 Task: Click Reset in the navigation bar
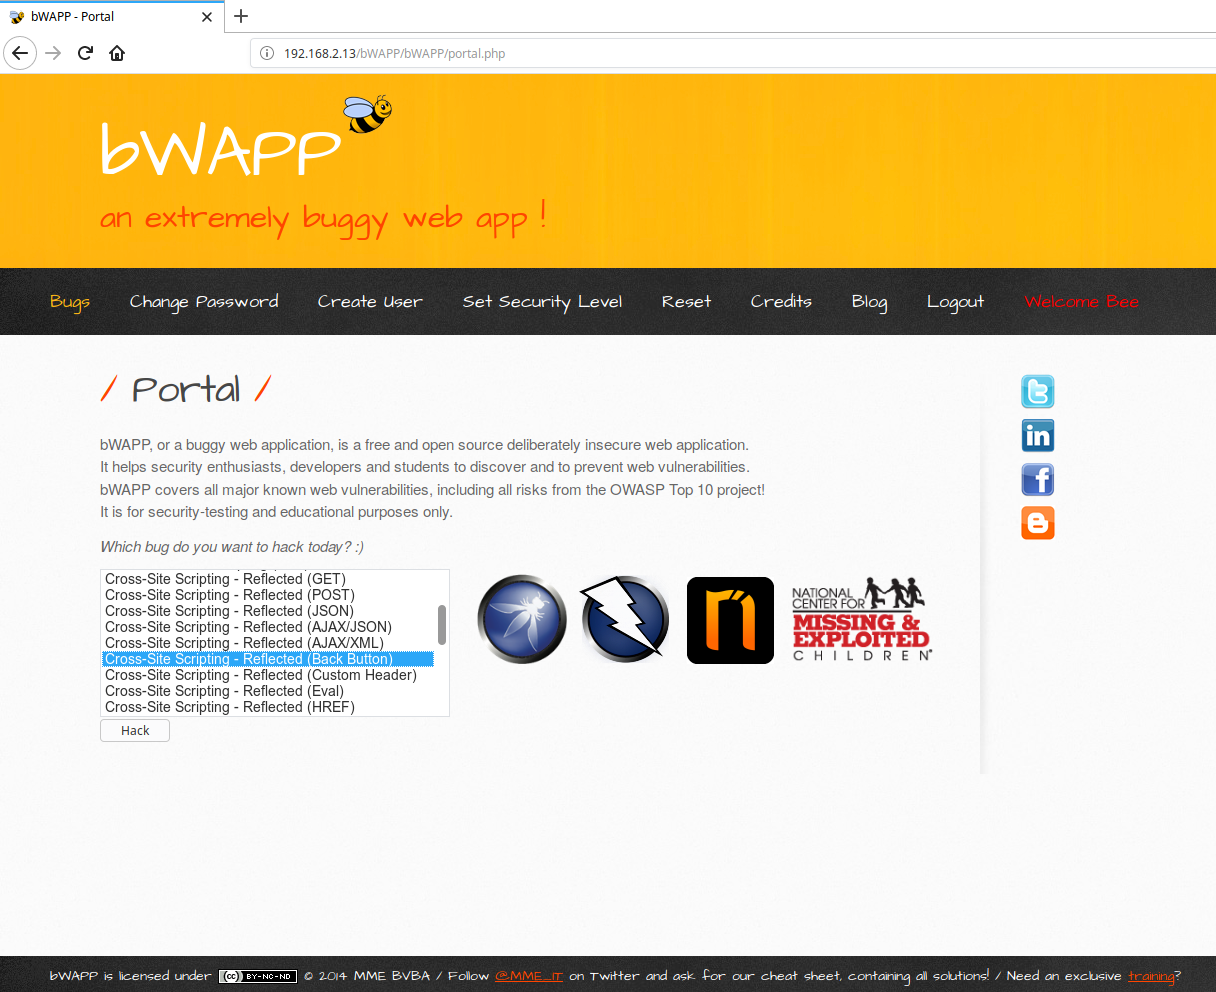click(x=687, y=301)
